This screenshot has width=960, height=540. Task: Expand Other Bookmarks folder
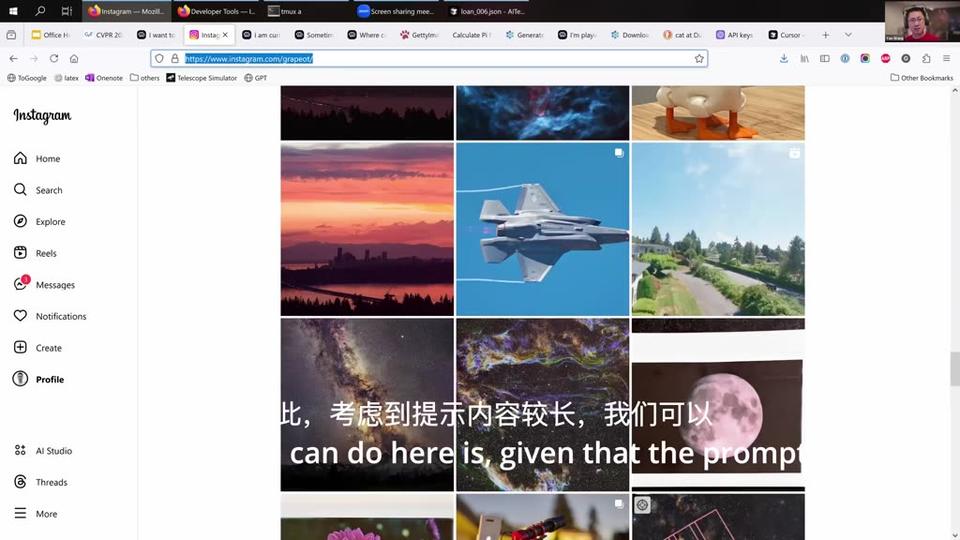coord(921,78)
